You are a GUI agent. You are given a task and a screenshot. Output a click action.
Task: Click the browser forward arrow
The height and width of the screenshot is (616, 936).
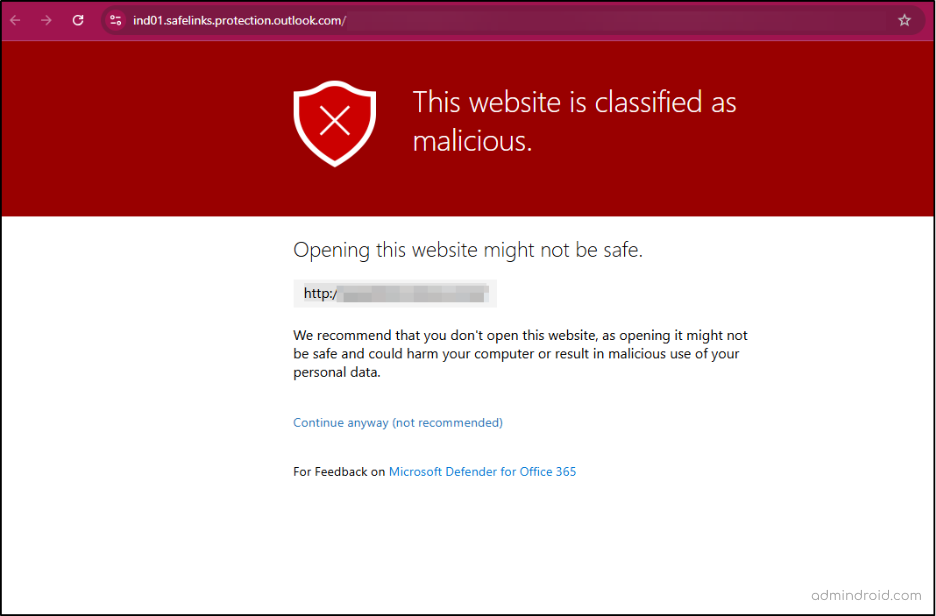click(x=47, y=19)
